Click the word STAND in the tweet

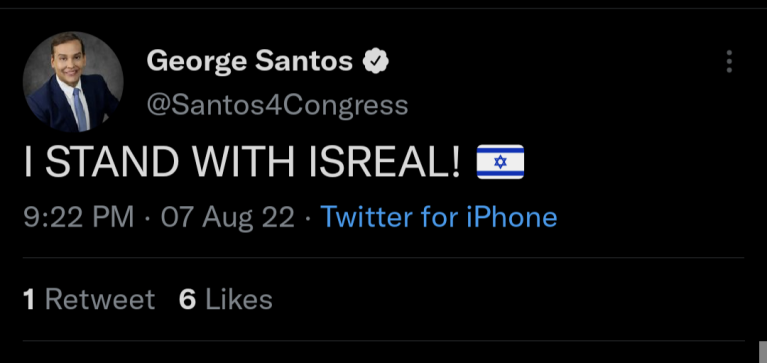coord(112,162)
